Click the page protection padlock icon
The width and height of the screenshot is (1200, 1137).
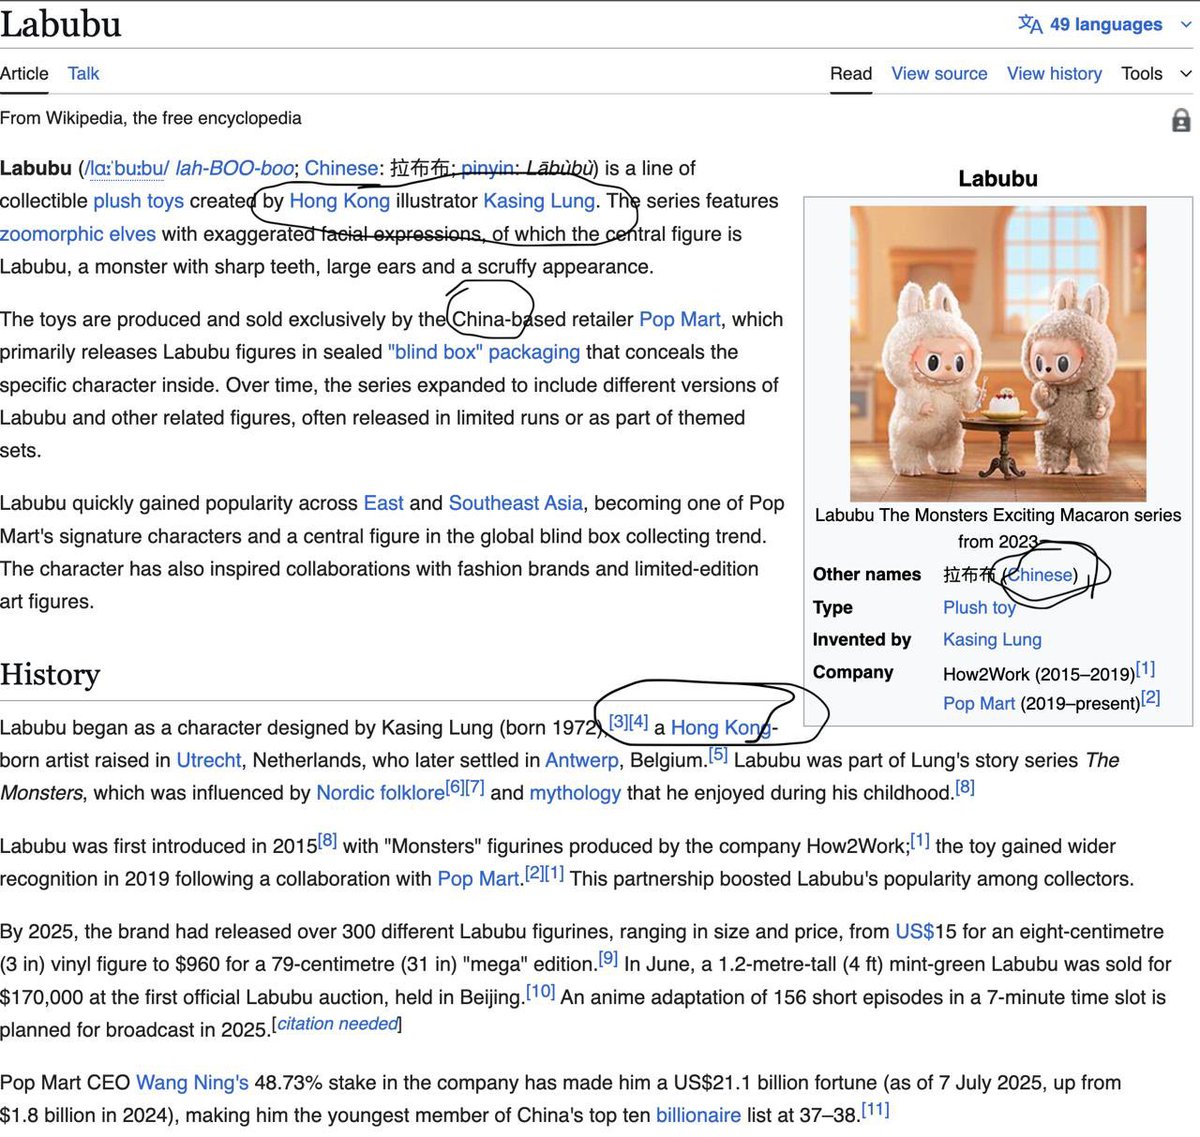pyautogui.click(x=1181, y=121)
